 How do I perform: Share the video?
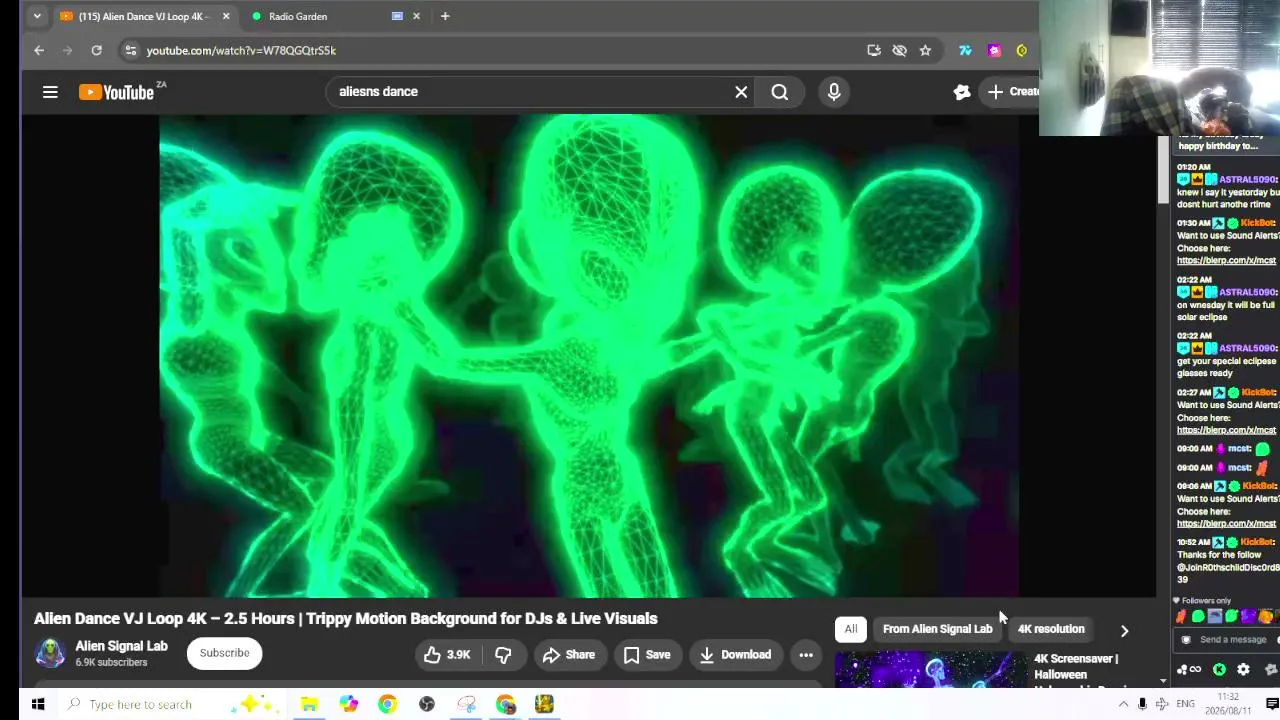(x=569, y=655)
